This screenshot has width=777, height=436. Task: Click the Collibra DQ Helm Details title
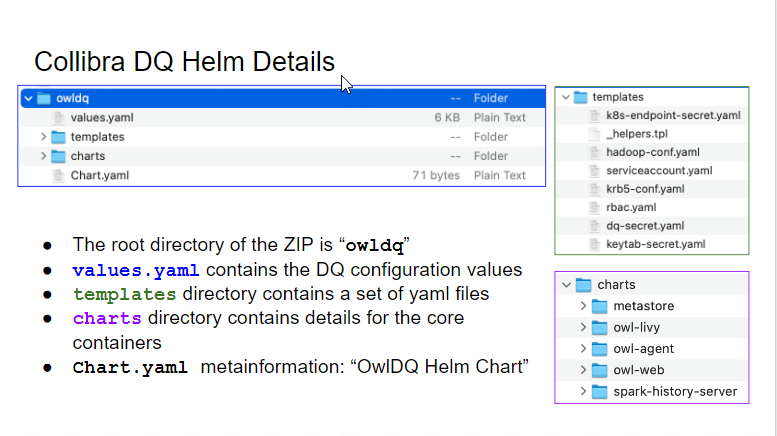(184, 62)
